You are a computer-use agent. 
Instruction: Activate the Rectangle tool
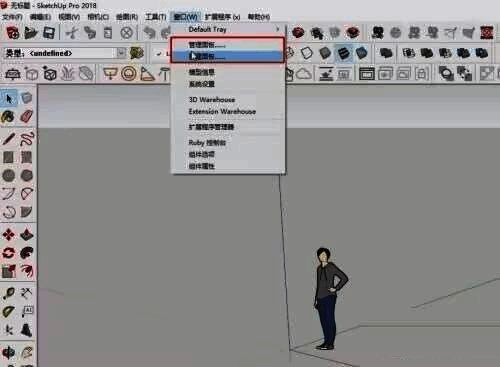(8, 157)
